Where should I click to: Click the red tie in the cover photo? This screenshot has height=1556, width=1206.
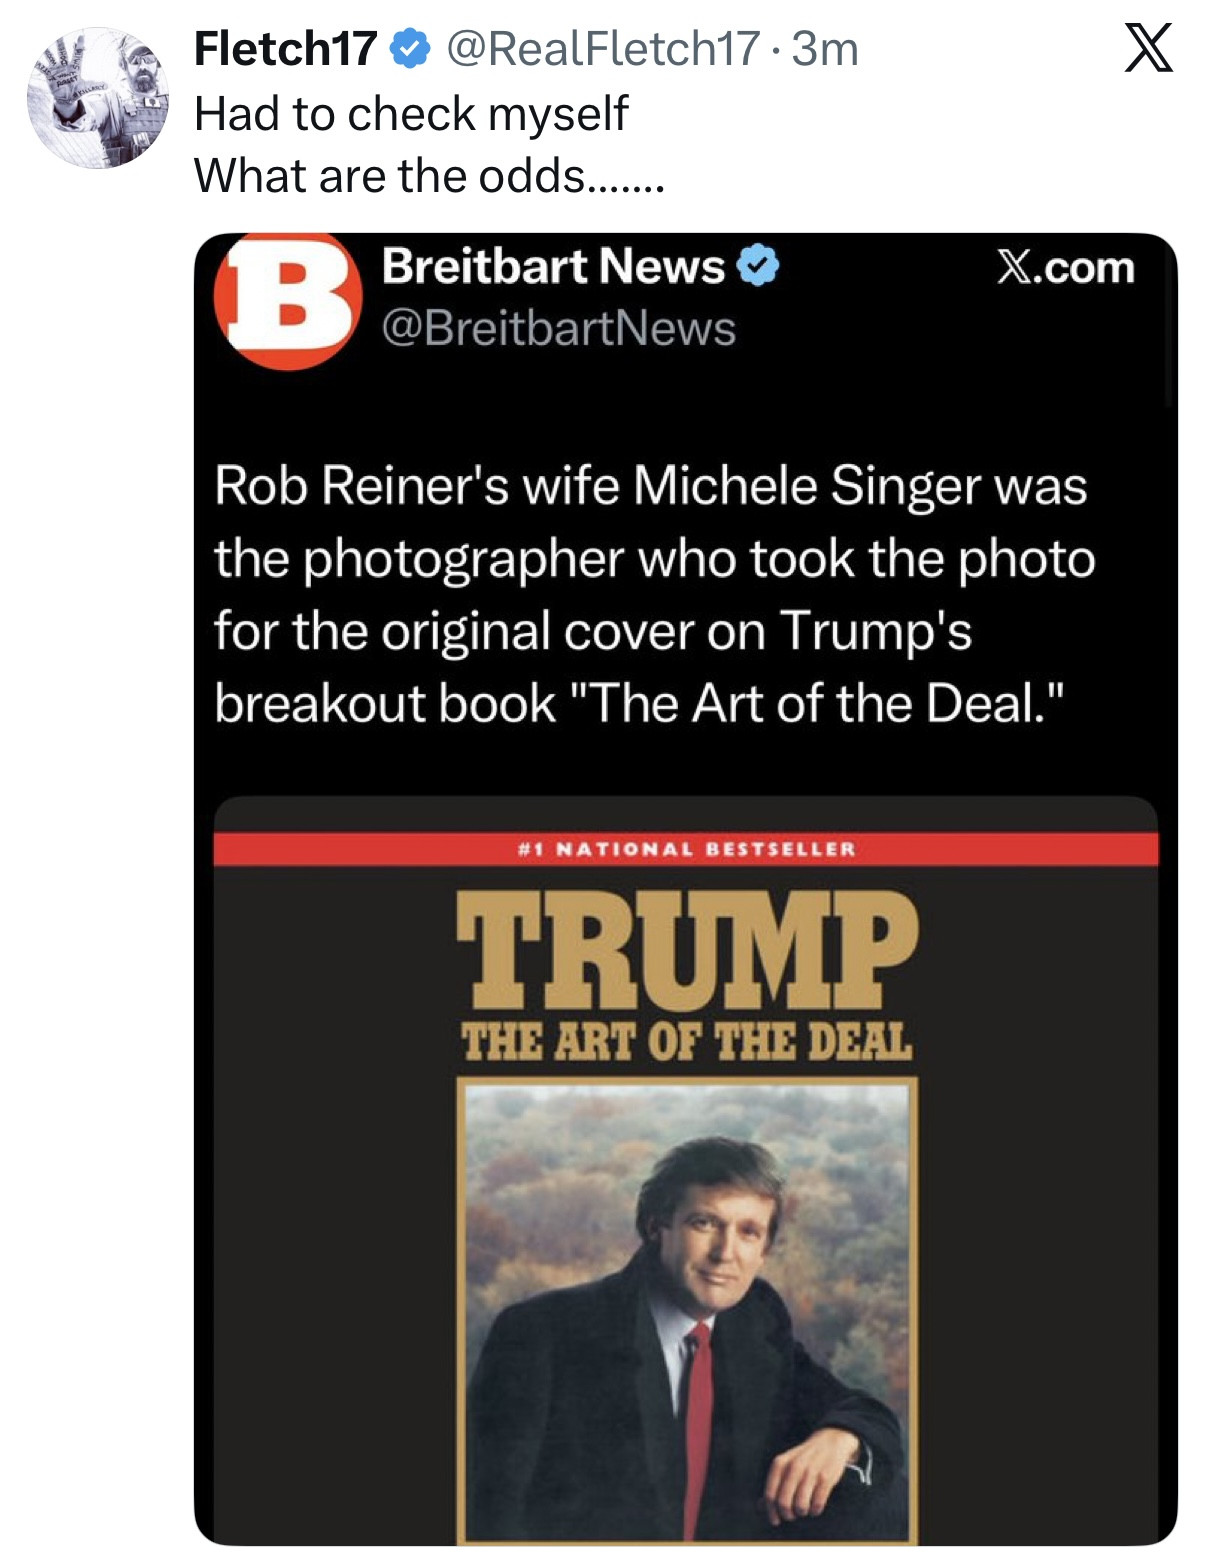[x=698, y=1420]
